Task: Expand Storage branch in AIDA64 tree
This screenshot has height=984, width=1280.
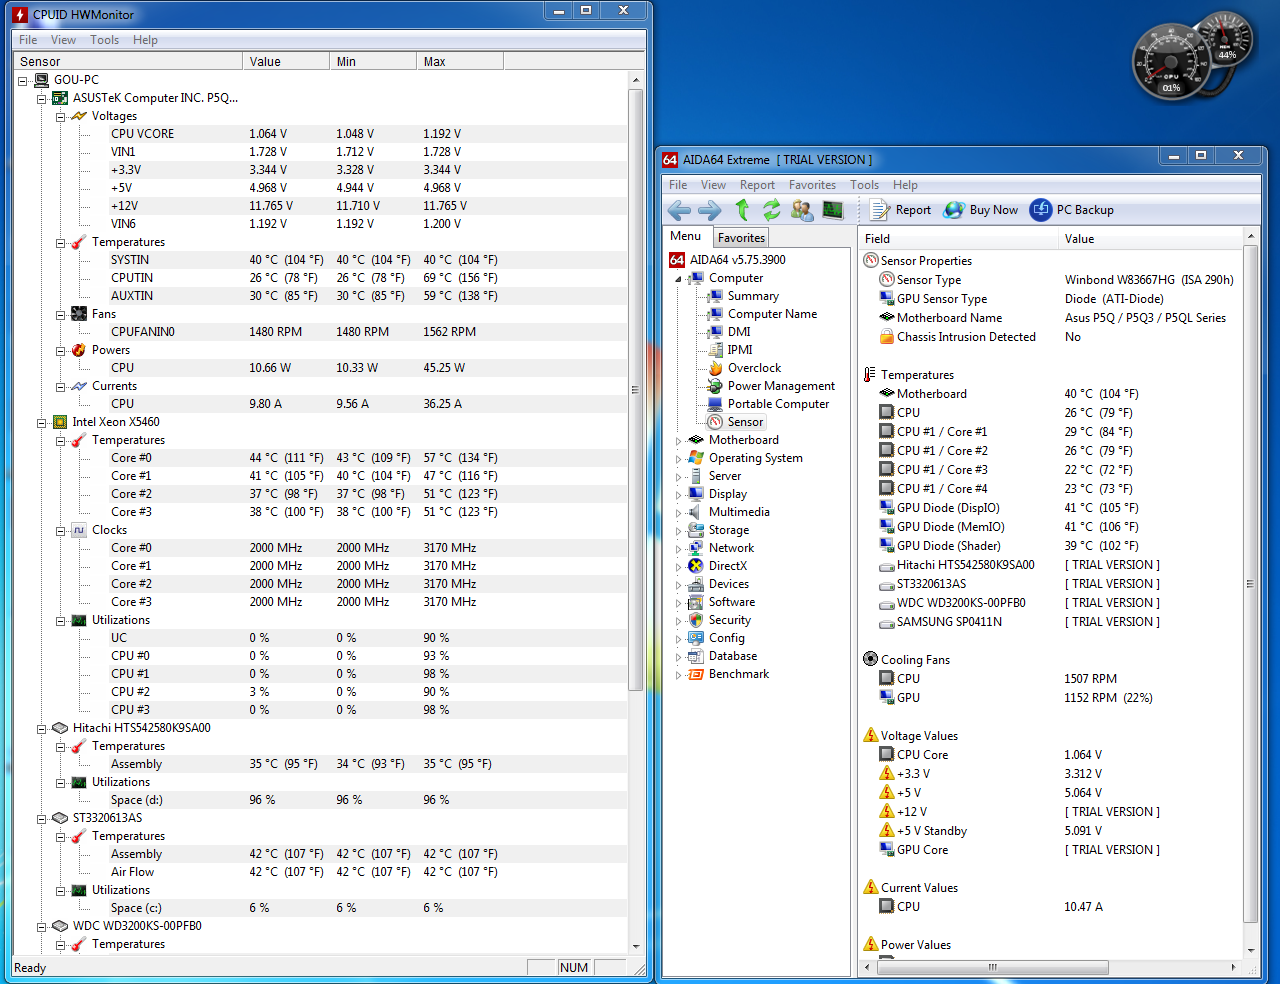Action: (x=678, y=531)
